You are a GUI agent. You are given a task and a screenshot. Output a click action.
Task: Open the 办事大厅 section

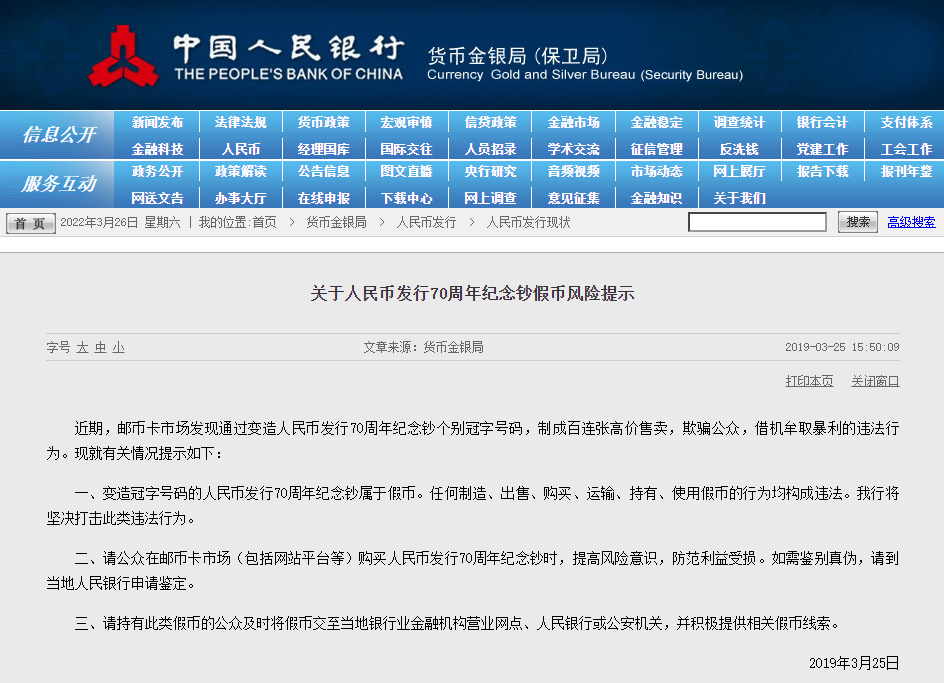click(240, 198)
